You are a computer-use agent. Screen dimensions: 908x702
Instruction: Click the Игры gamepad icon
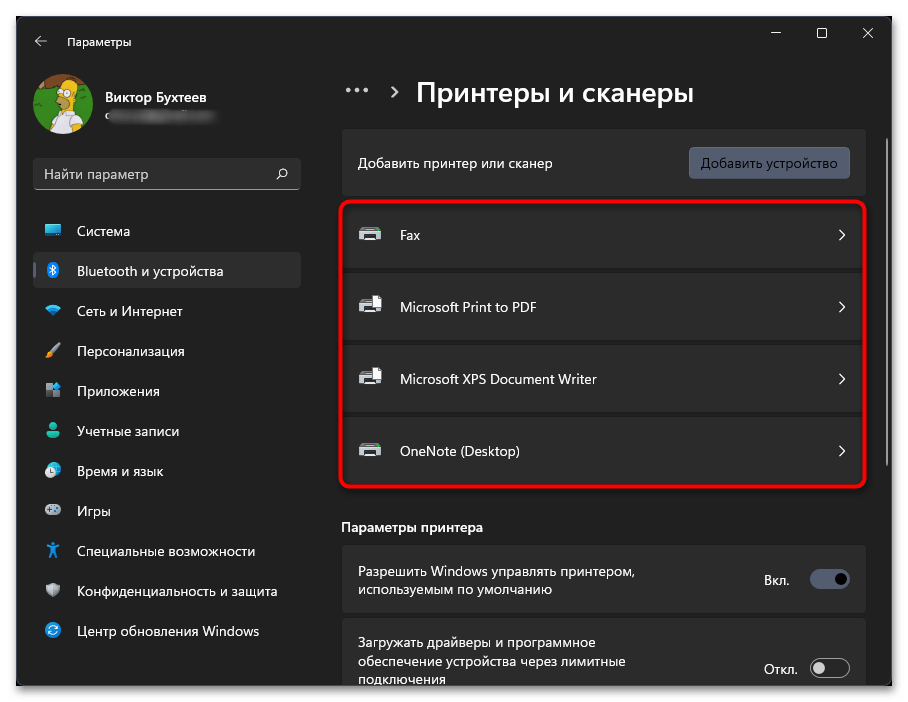53,510
